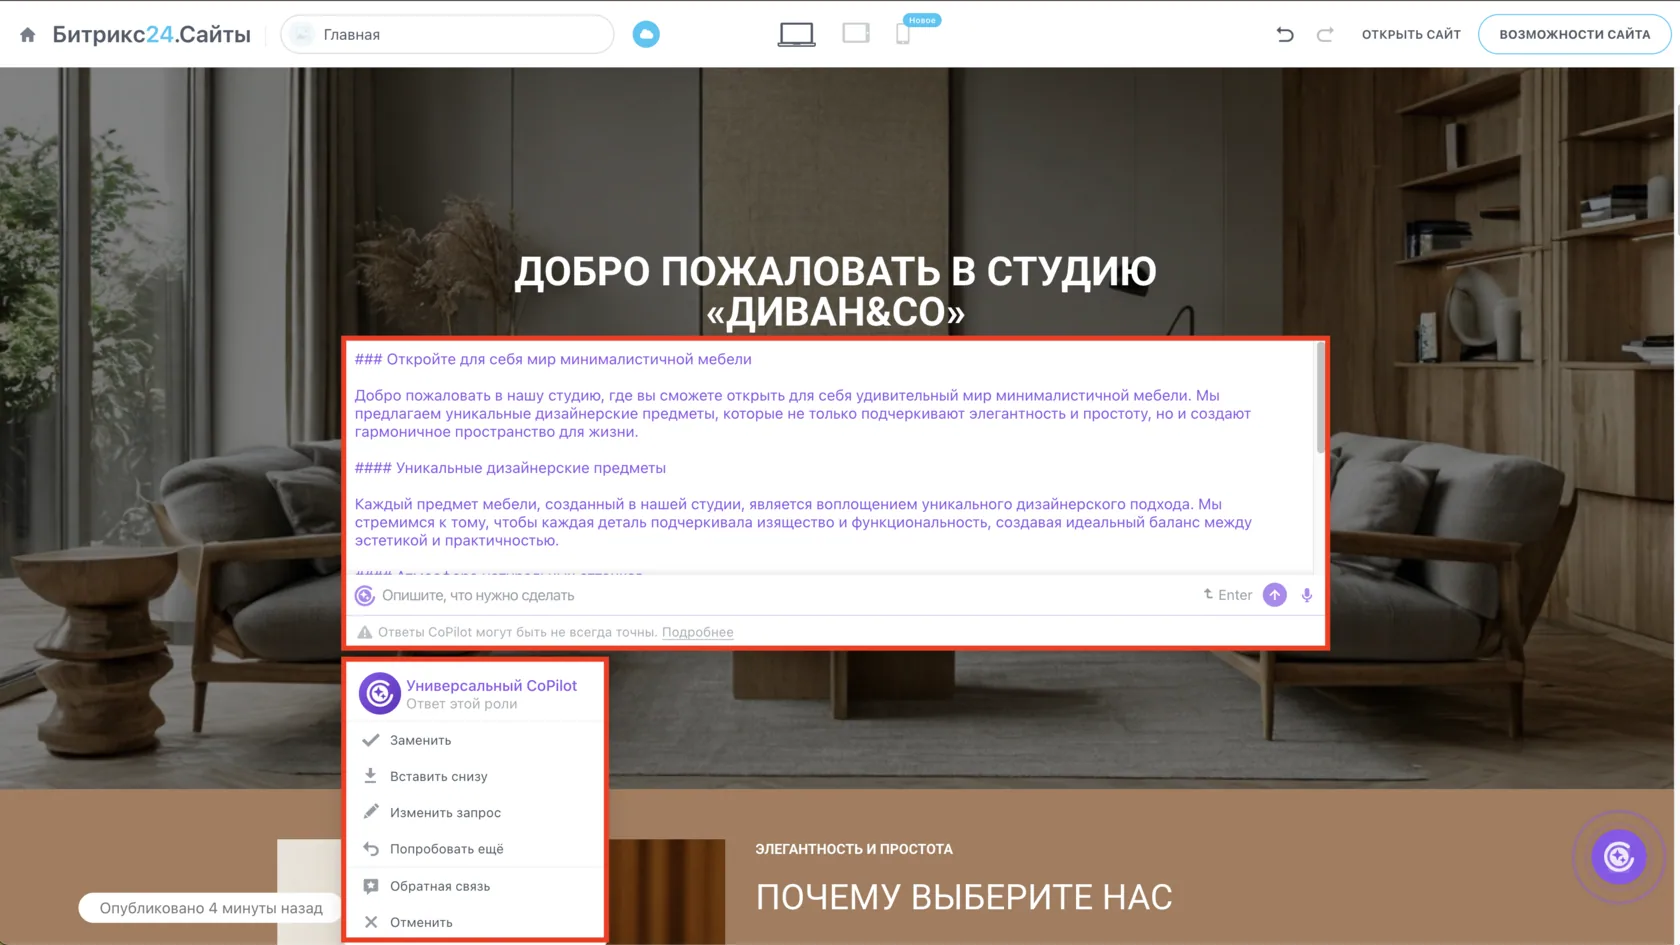Choose Заменить to replace the text
The height and width of the screenshot is (945, 1680).
[x=475, y=740]
